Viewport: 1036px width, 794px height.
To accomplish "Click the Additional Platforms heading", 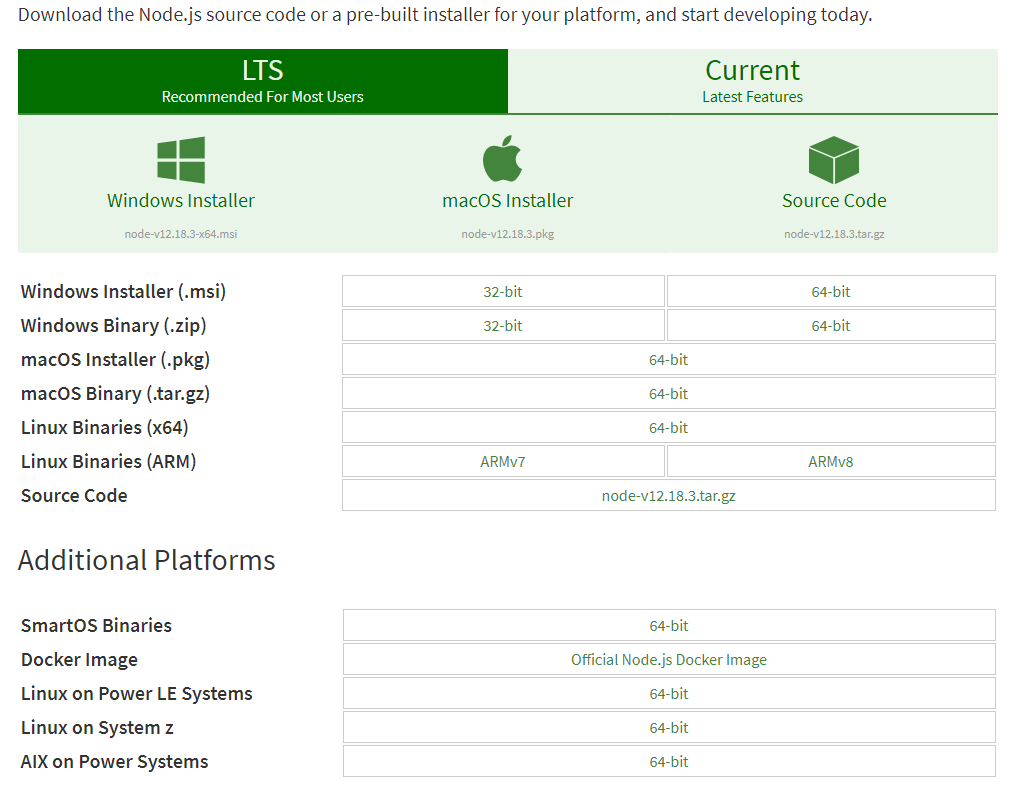I will pyautogui.click(x=147, y=560).
